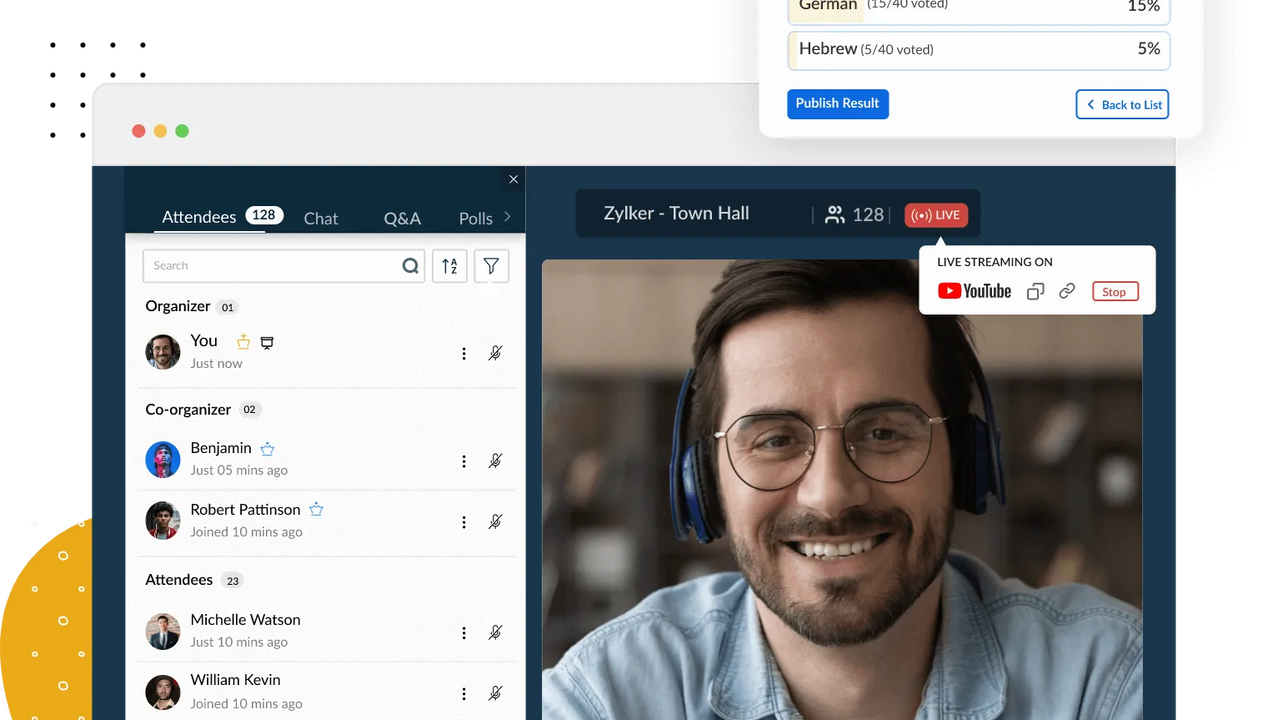The width and height of the screenshot is (1278, 720).
Task: Open the attendee filter funnel icon
Action: click(x=491, y=266)
